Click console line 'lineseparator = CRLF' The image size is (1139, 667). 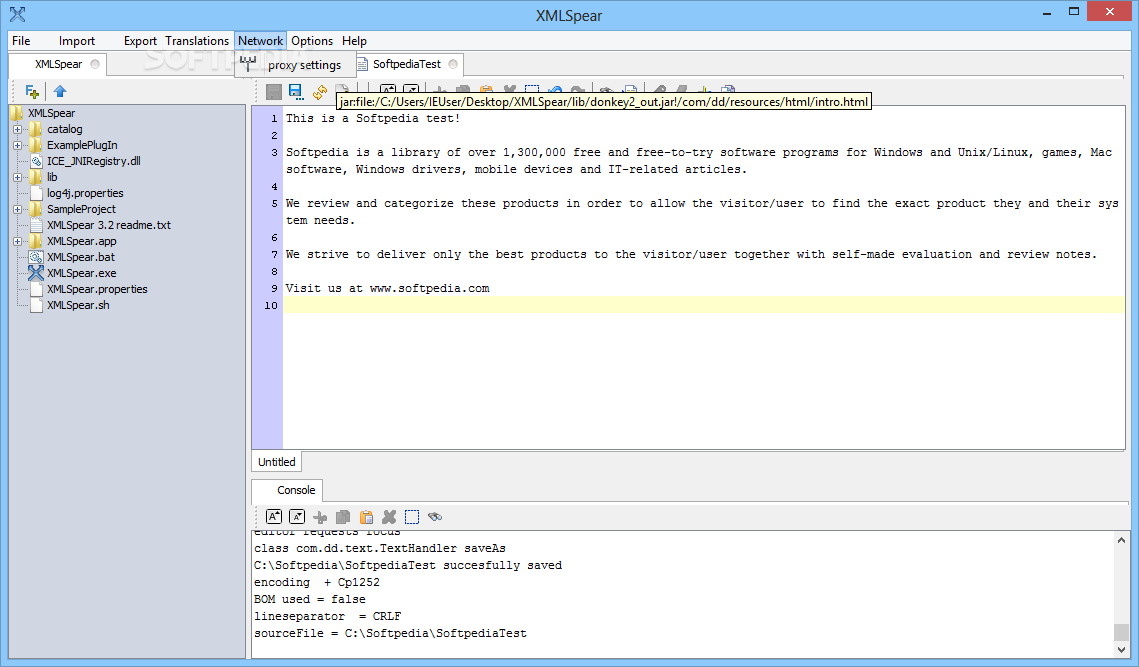[328, 616]
